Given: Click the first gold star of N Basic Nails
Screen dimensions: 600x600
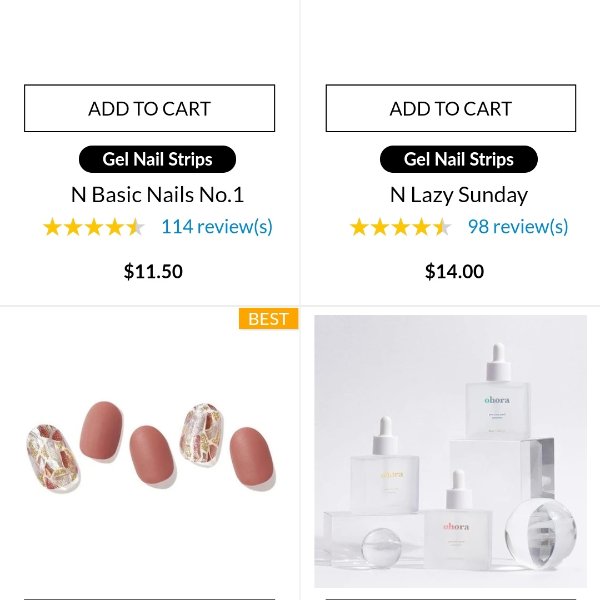Looking at the screenshot, I should point(52,227).
